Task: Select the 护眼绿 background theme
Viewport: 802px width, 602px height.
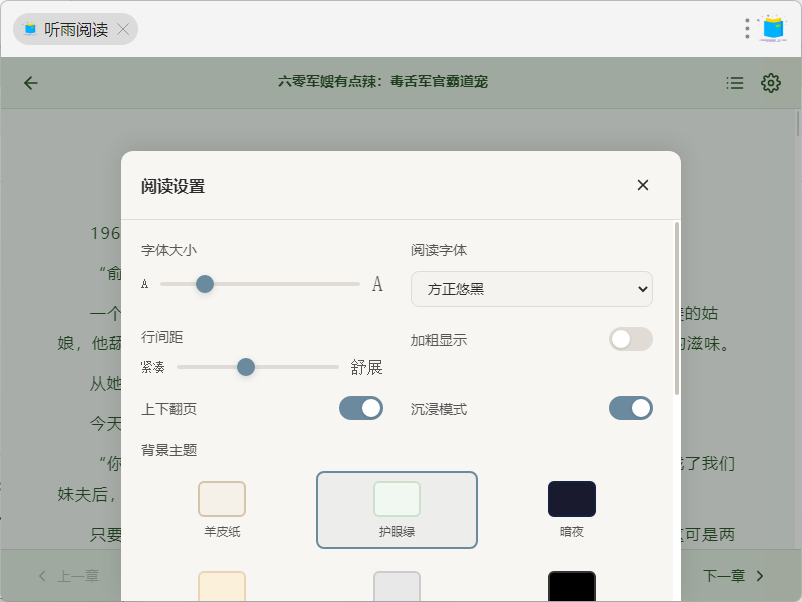Action: pyautogui.click(x=397, y=510)
